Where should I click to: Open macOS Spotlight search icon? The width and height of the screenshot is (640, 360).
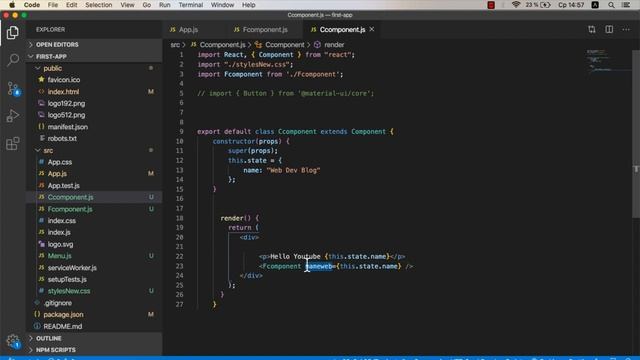point(611,5)
